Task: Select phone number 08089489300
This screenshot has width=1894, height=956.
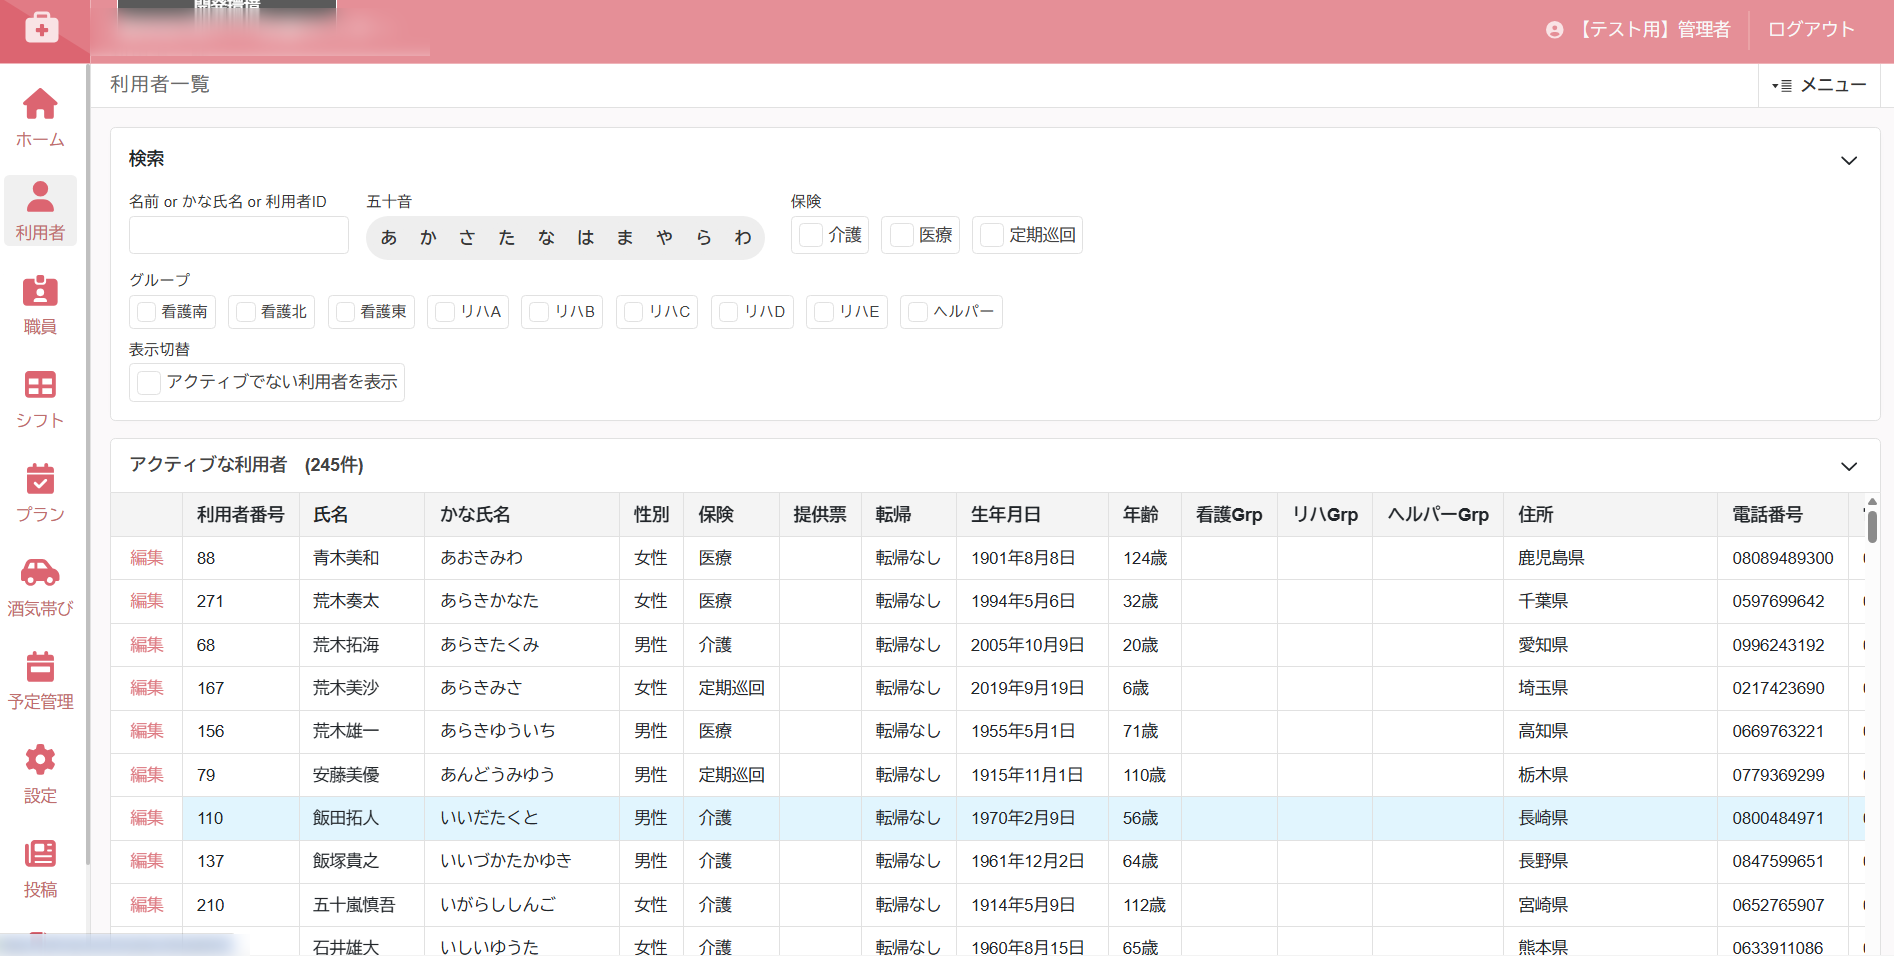Action: point(1783,558)
